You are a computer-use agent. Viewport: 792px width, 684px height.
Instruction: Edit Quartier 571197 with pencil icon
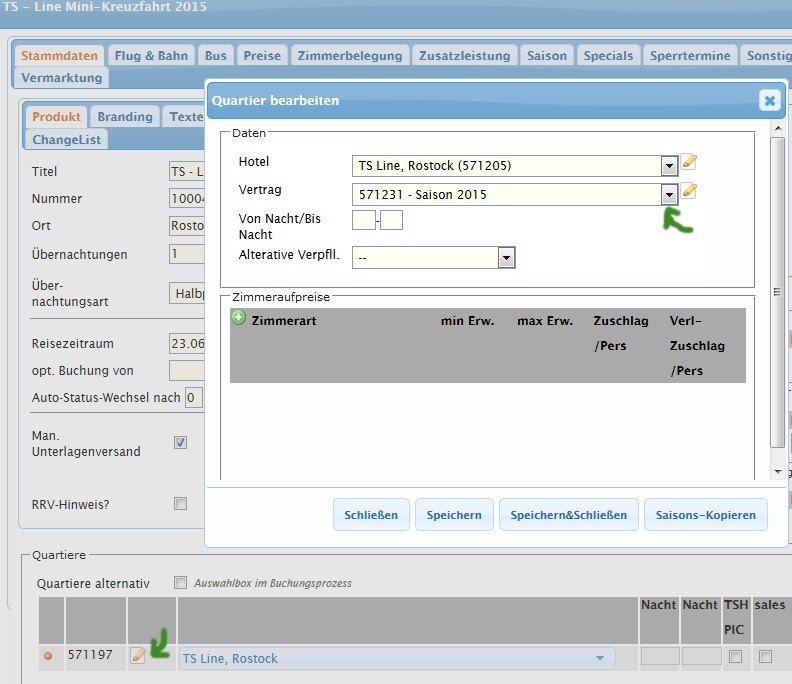tap(139, 655)
